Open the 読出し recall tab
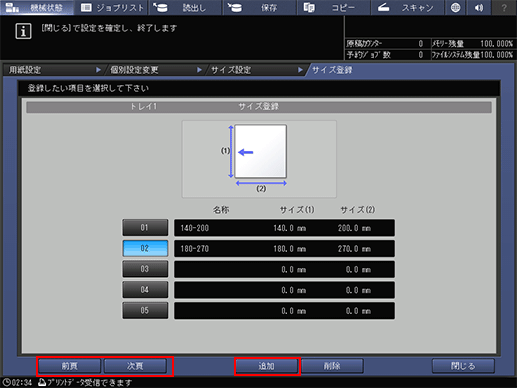 (185, 7)
